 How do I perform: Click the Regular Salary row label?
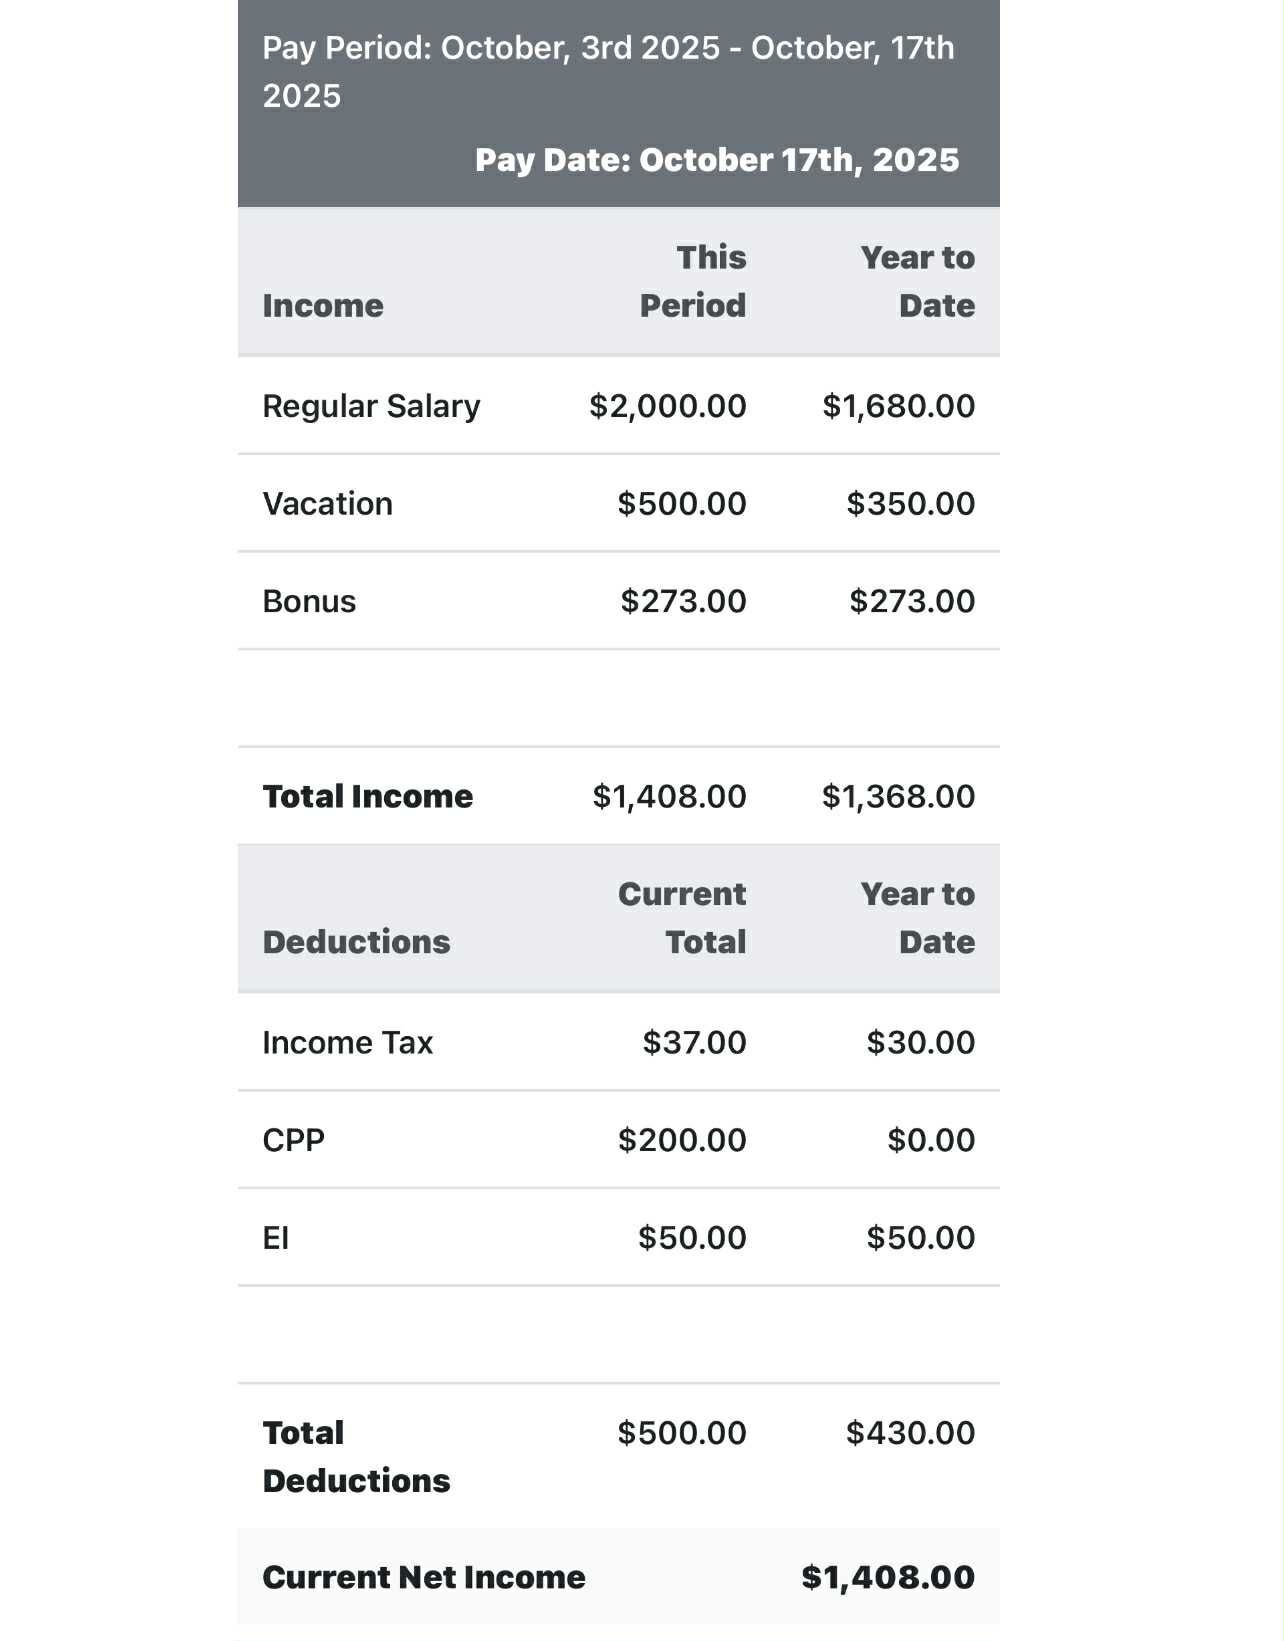(371, 406)
